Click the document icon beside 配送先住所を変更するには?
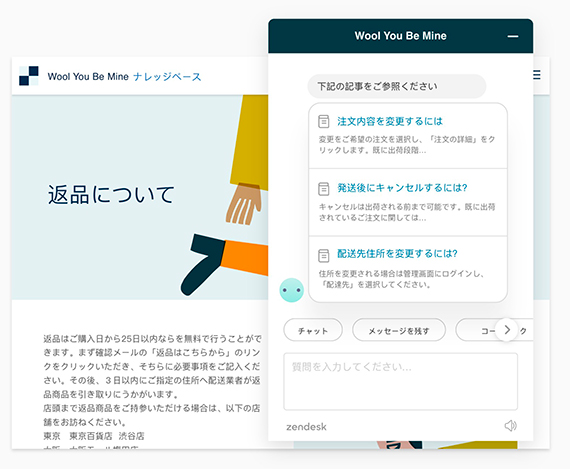This screenshot has height=469, width=570. click(x=324, y=256)
